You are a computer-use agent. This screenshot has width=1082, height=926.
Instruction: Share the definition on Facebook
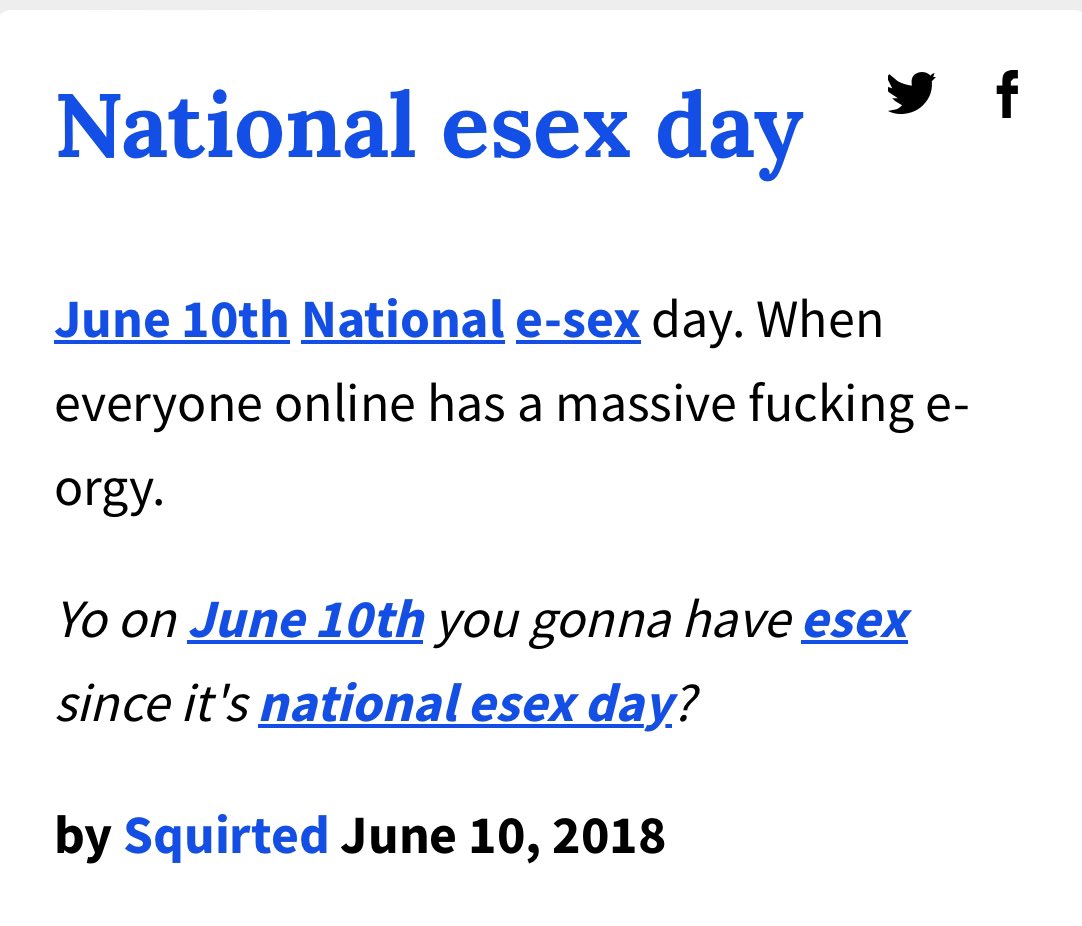click(x=1007, y=95)
